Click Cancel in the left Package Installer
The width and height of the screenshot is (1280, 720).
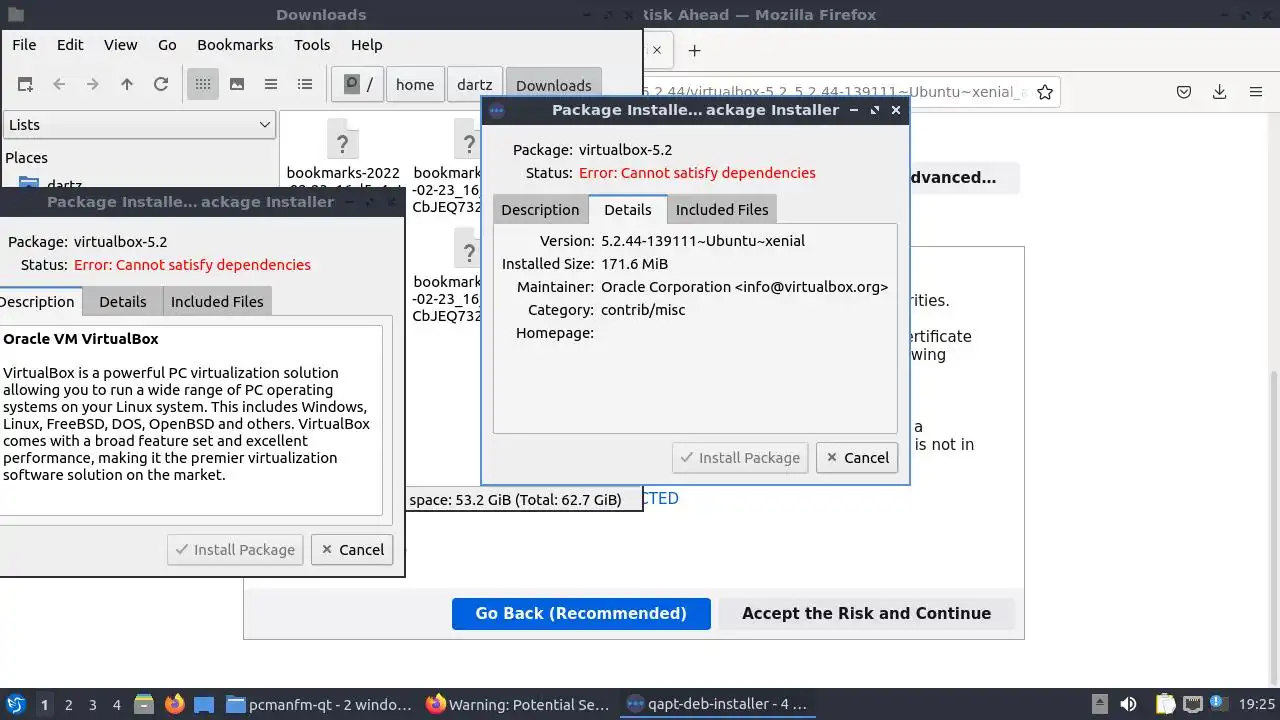[352, 550]
